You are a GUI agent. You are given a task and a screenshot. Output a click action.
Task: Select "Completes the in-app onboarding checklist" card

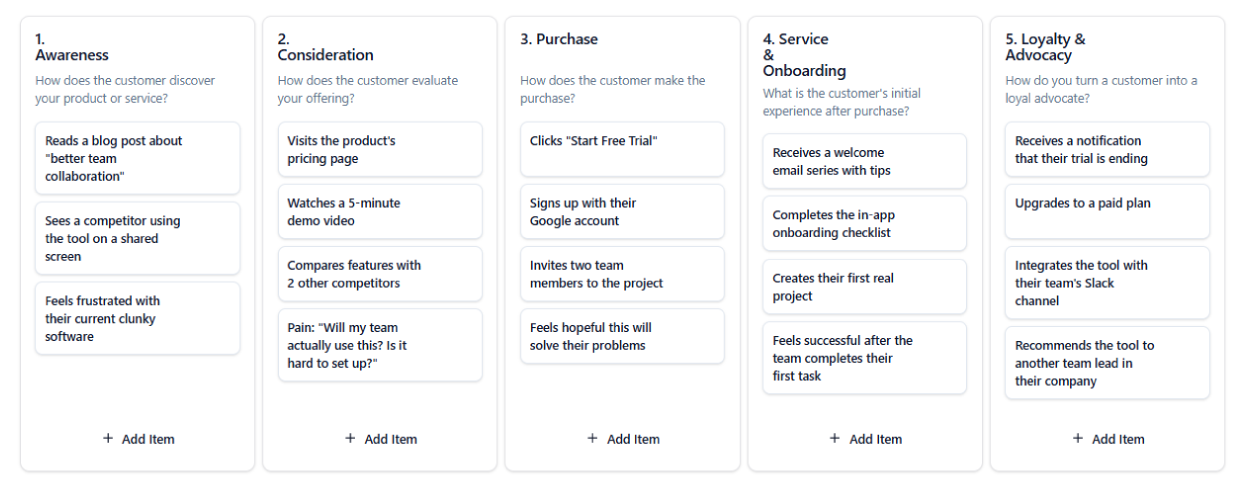[x=865, y=223]
